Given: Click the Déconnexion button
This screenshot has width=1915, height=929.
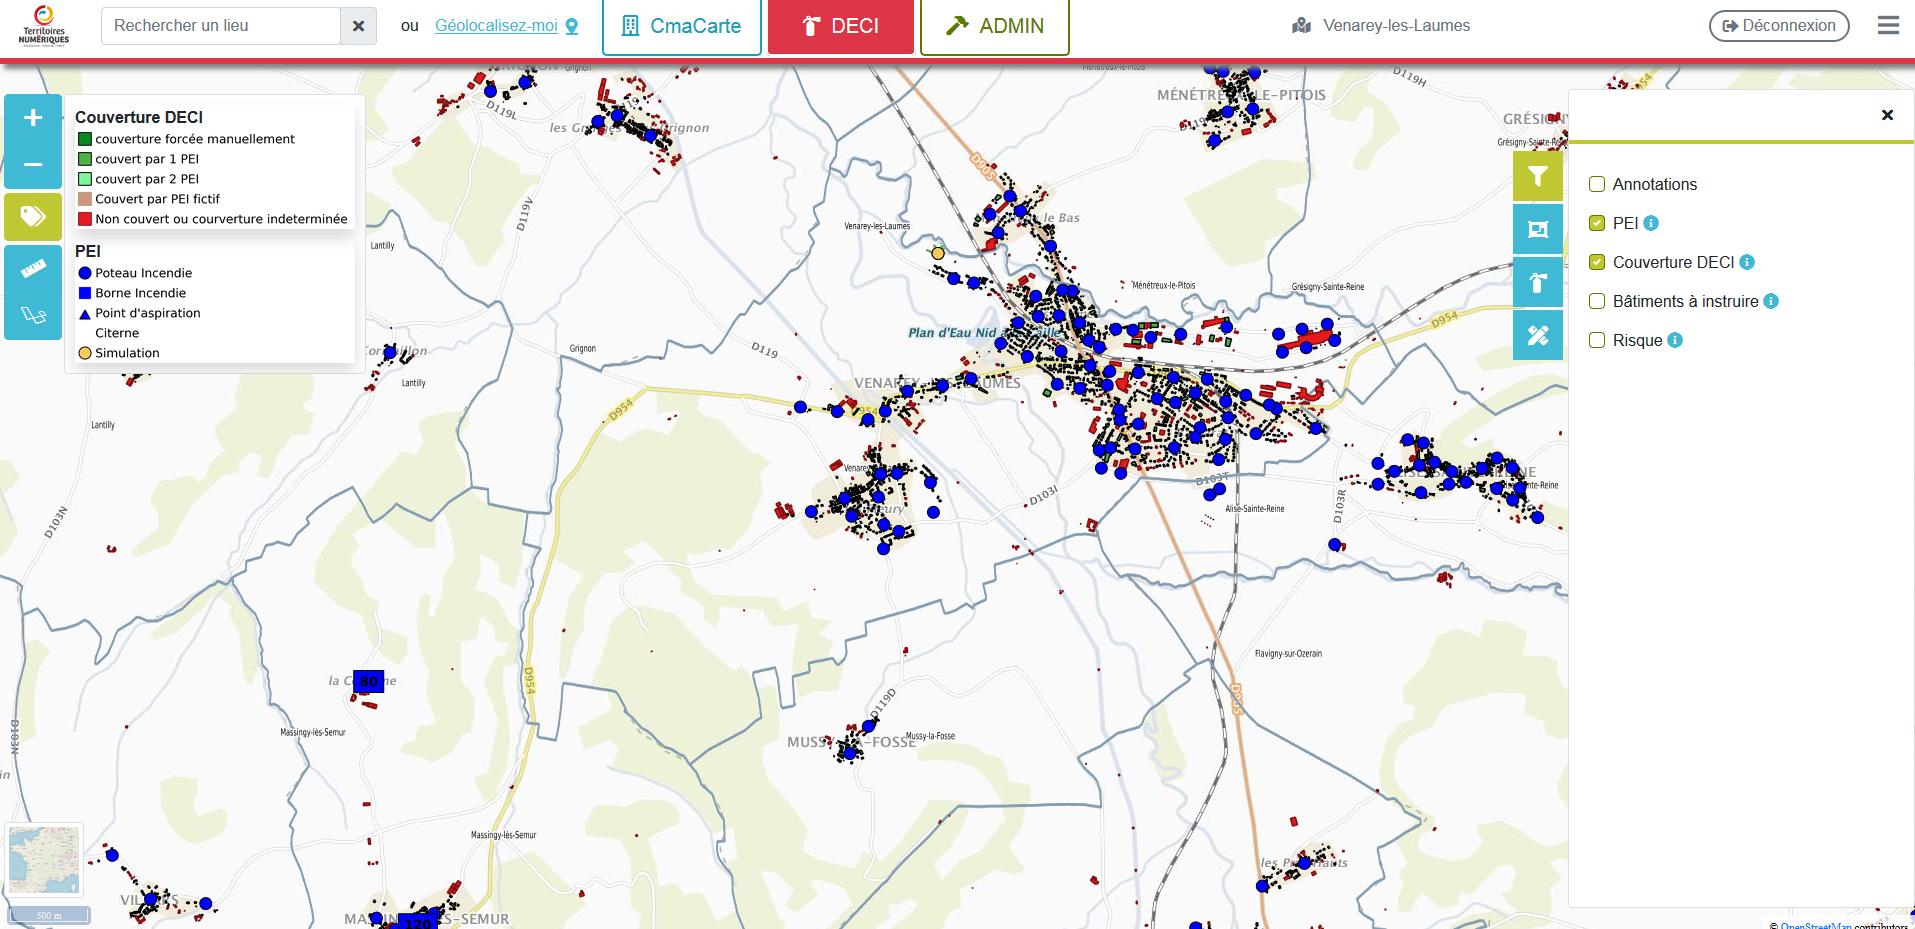Looking at the screenshot, I should point(1778,26).
